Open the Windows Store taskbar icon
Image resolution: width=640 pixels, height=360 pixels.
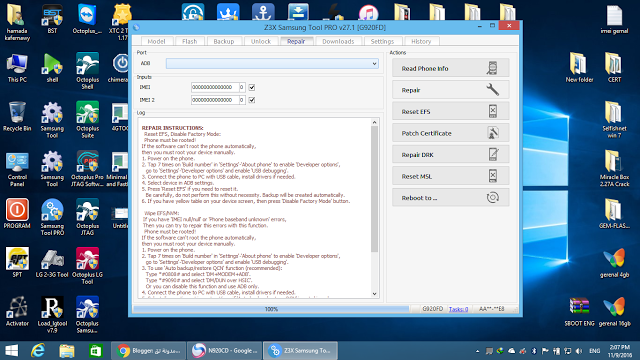point(95,351)
